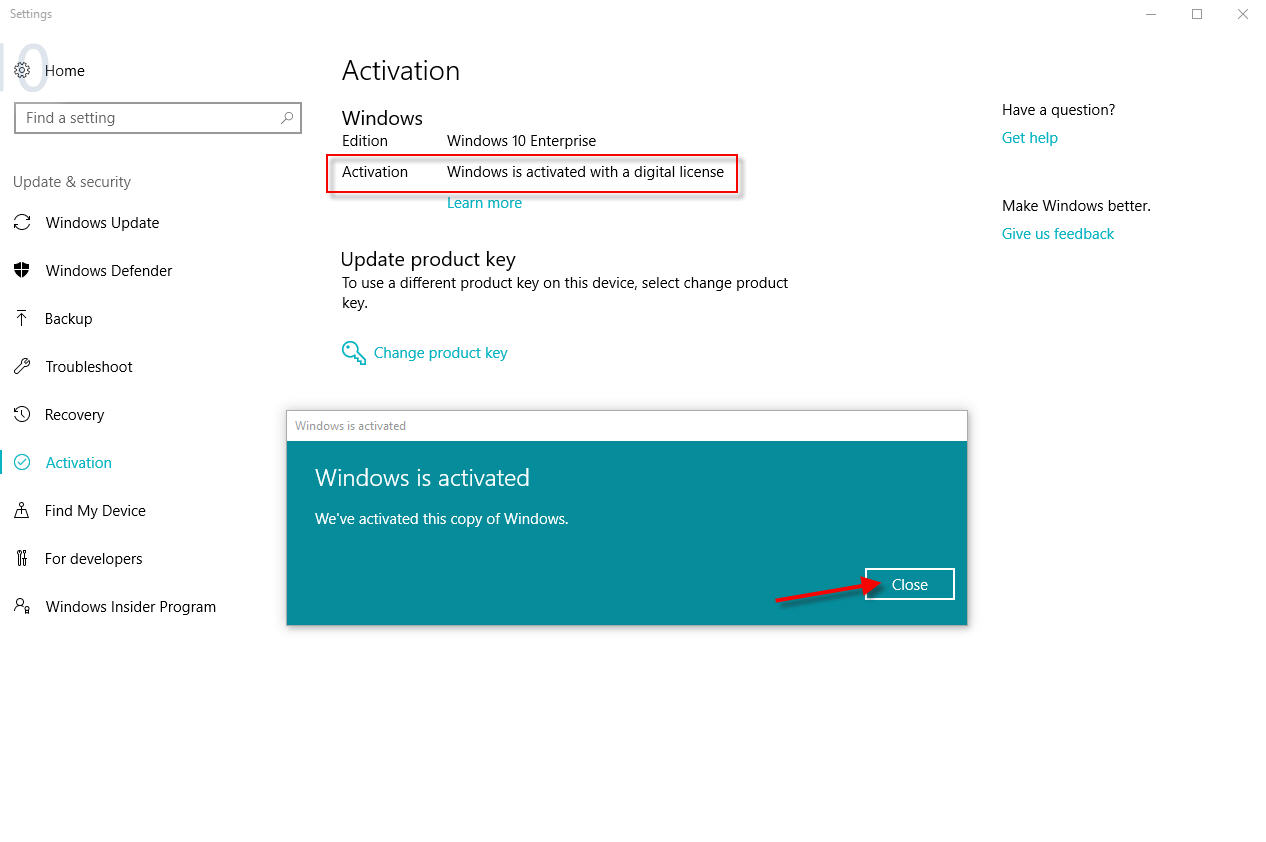Click the Give us feedback link
The image size is (1266, 842).
pos(1057,234)
